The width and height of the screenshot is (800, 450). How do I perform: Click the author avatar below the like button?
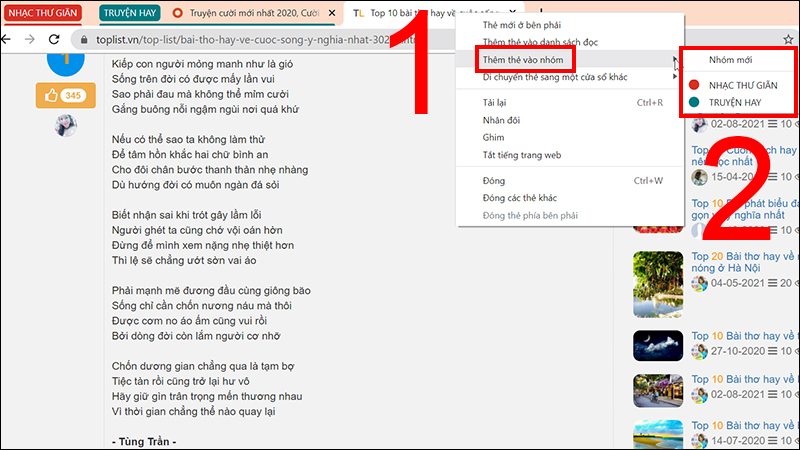66,126
